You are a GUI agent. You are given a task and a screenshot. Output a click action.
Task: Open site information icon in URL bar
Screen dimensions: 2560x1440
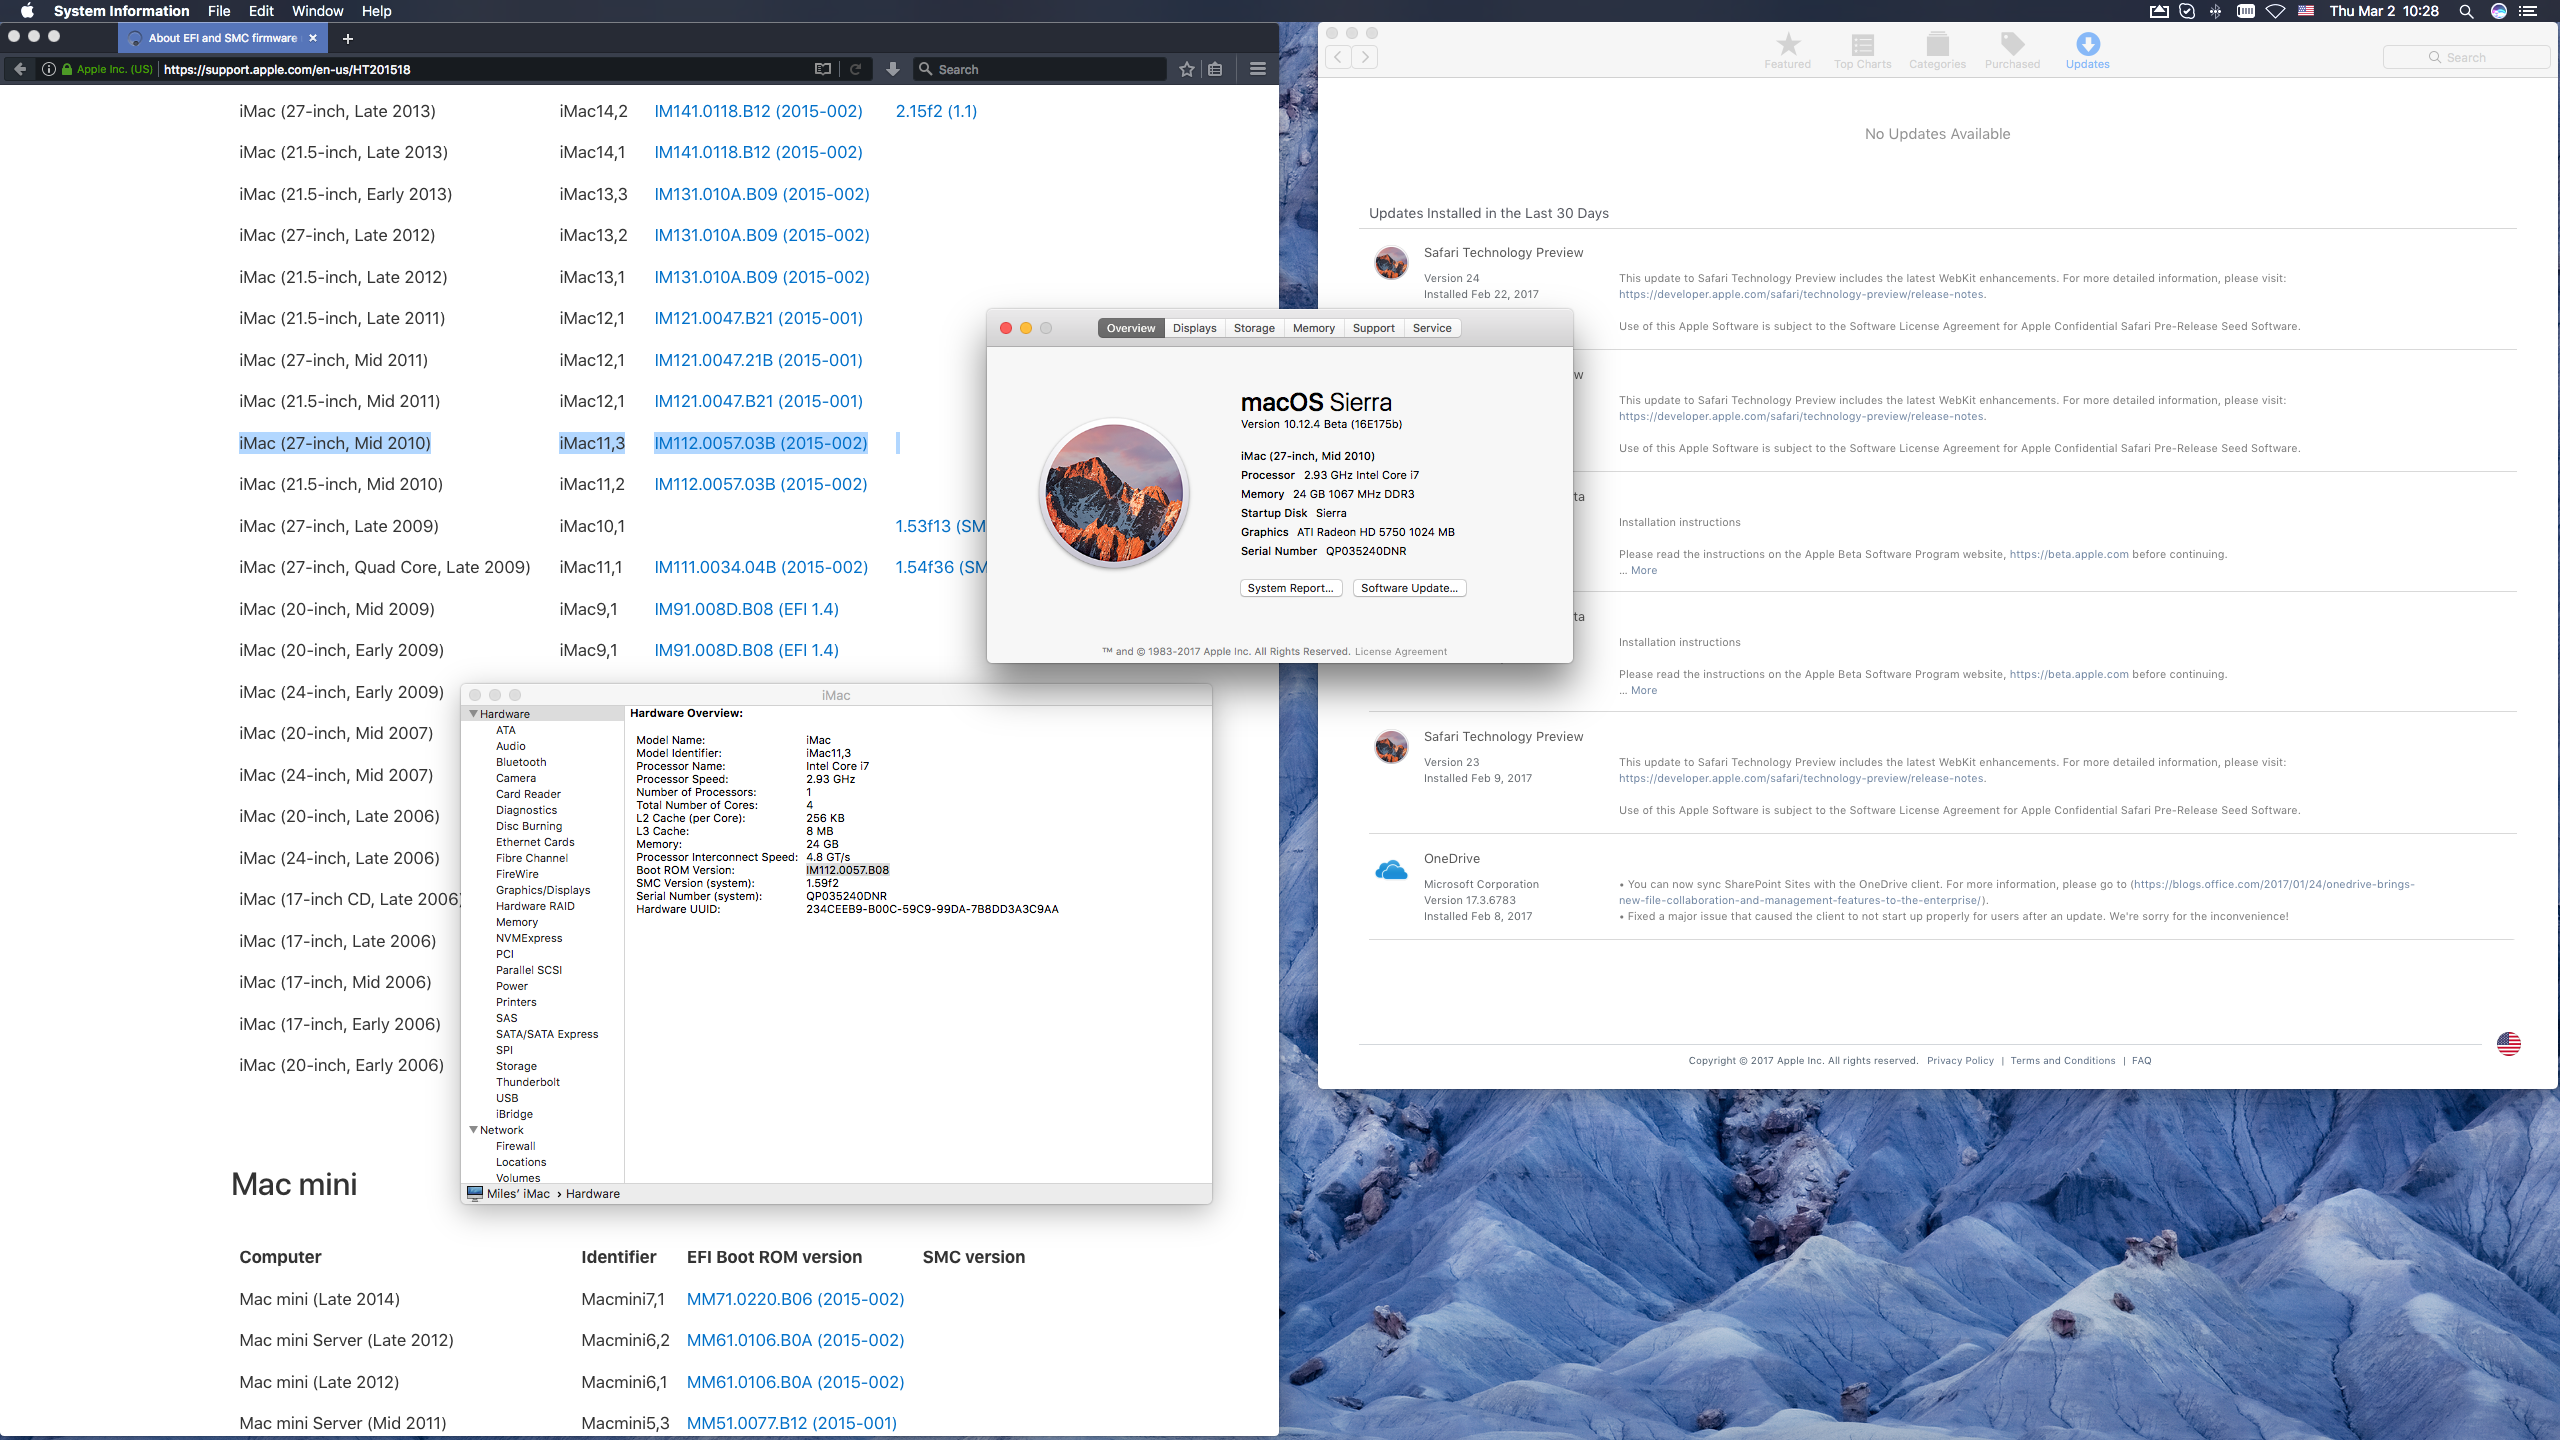click(48, 69)
